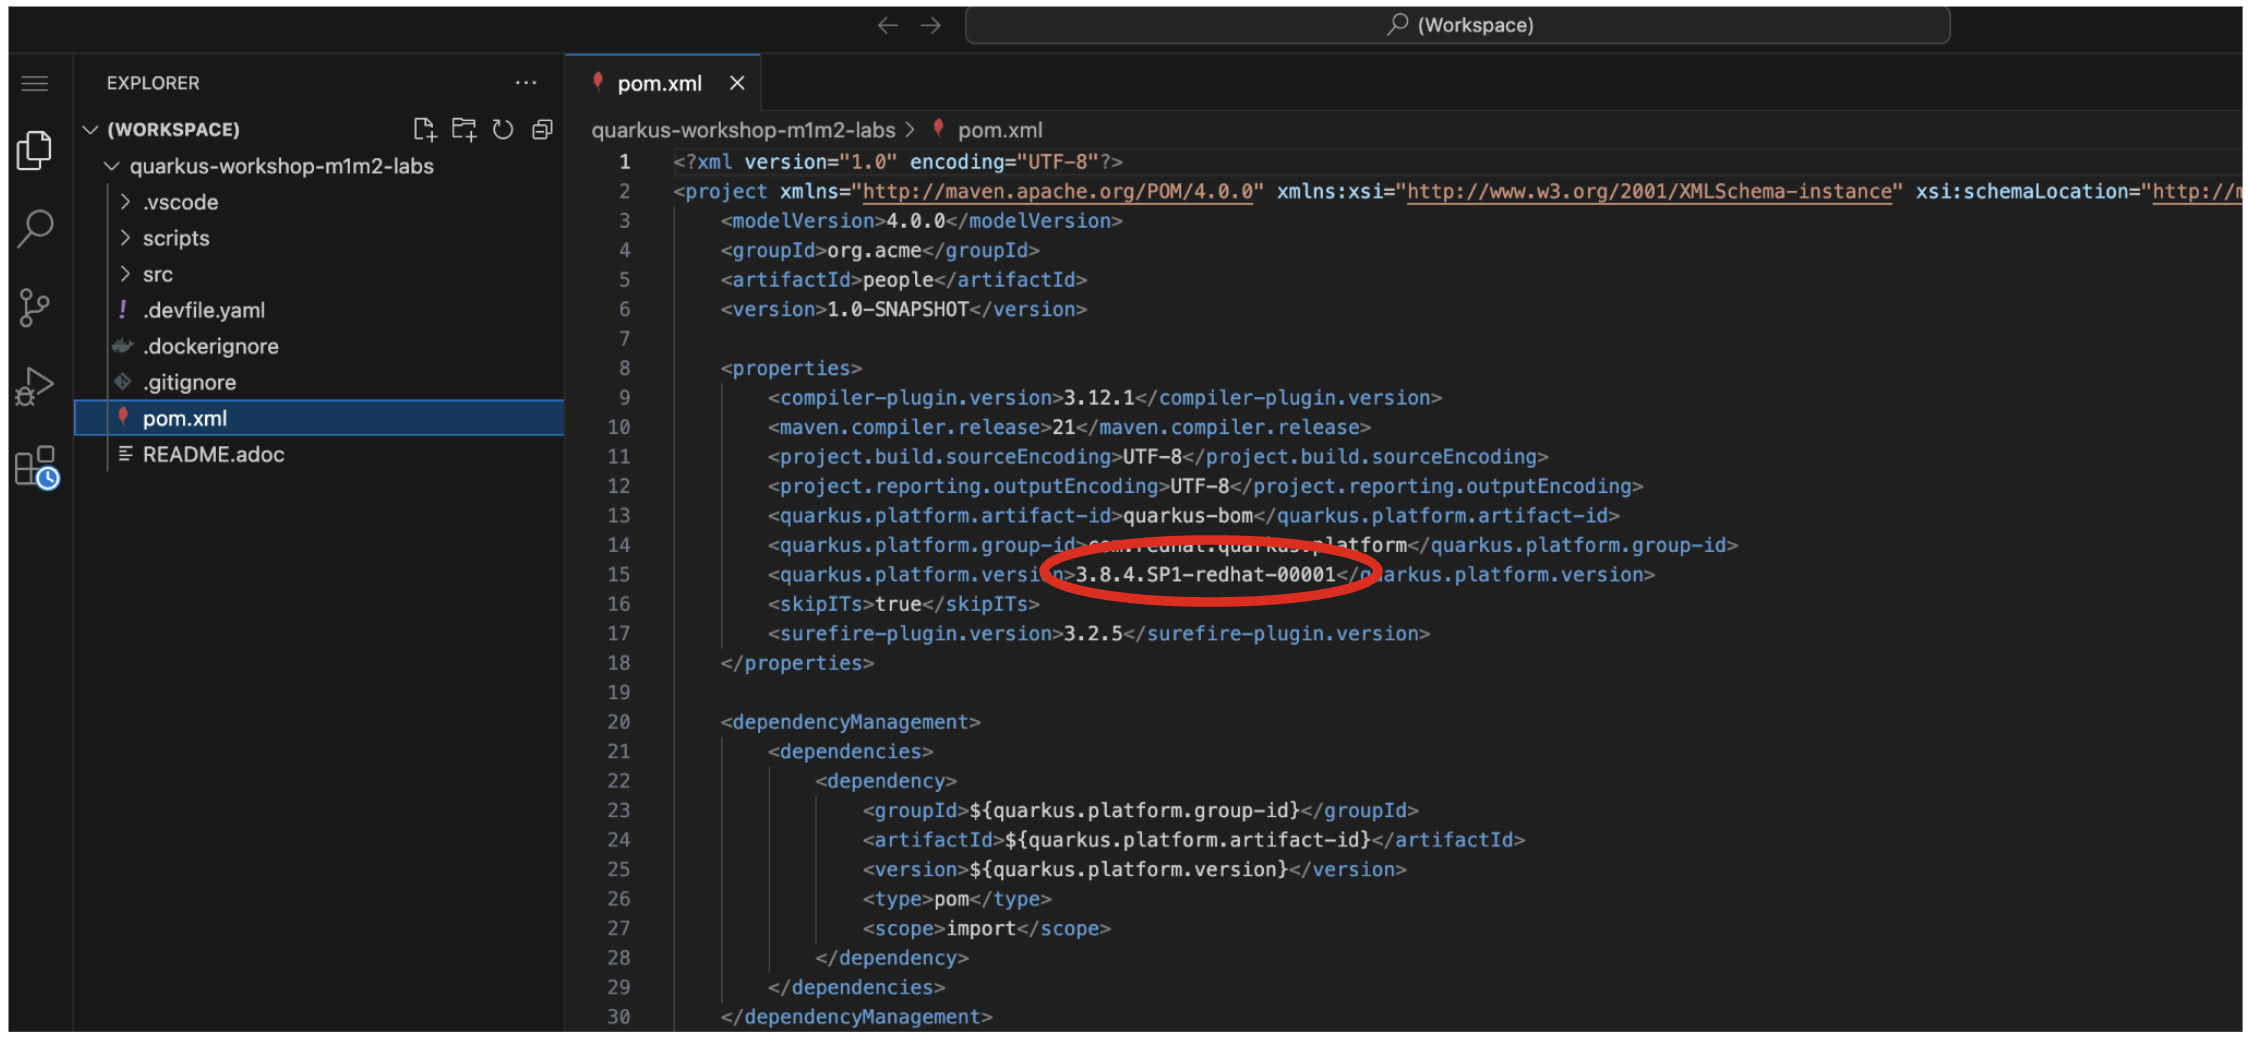Open the Source Control view
The height and width of the screenshot is (1038, 2248).
click(x=35, y=307)
